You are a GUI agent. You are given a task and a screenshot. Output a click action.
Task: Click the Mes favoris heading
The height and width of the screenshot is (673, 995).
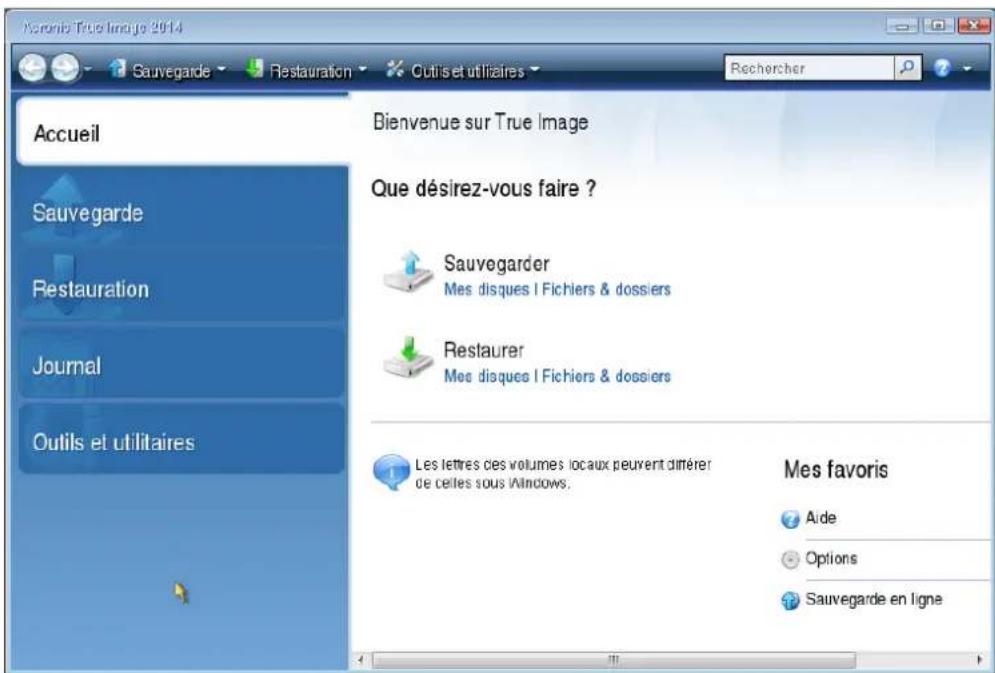[836, 470]
